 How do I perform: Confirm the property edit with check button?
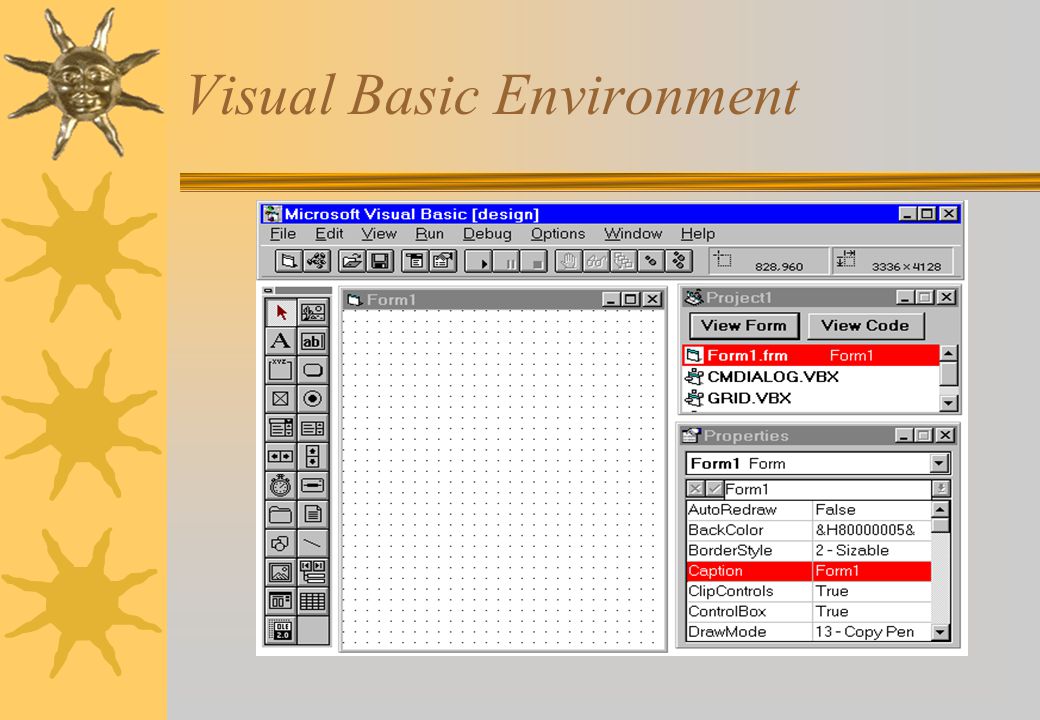tap(714, 489)
